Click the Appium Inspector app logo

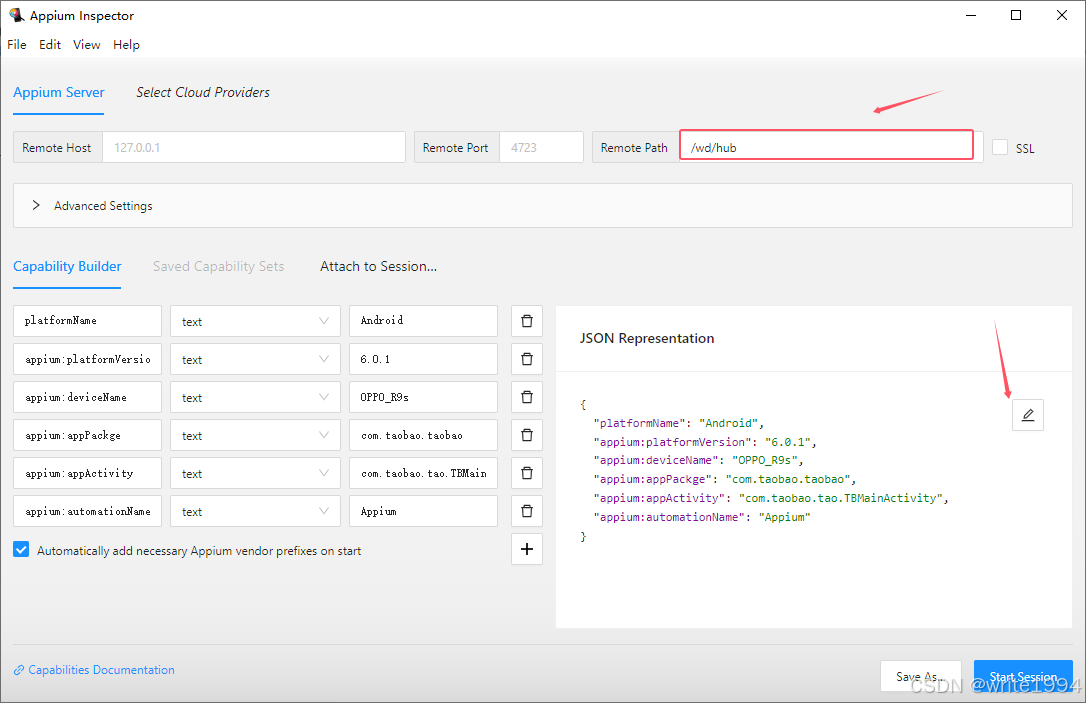pos(16,15)
